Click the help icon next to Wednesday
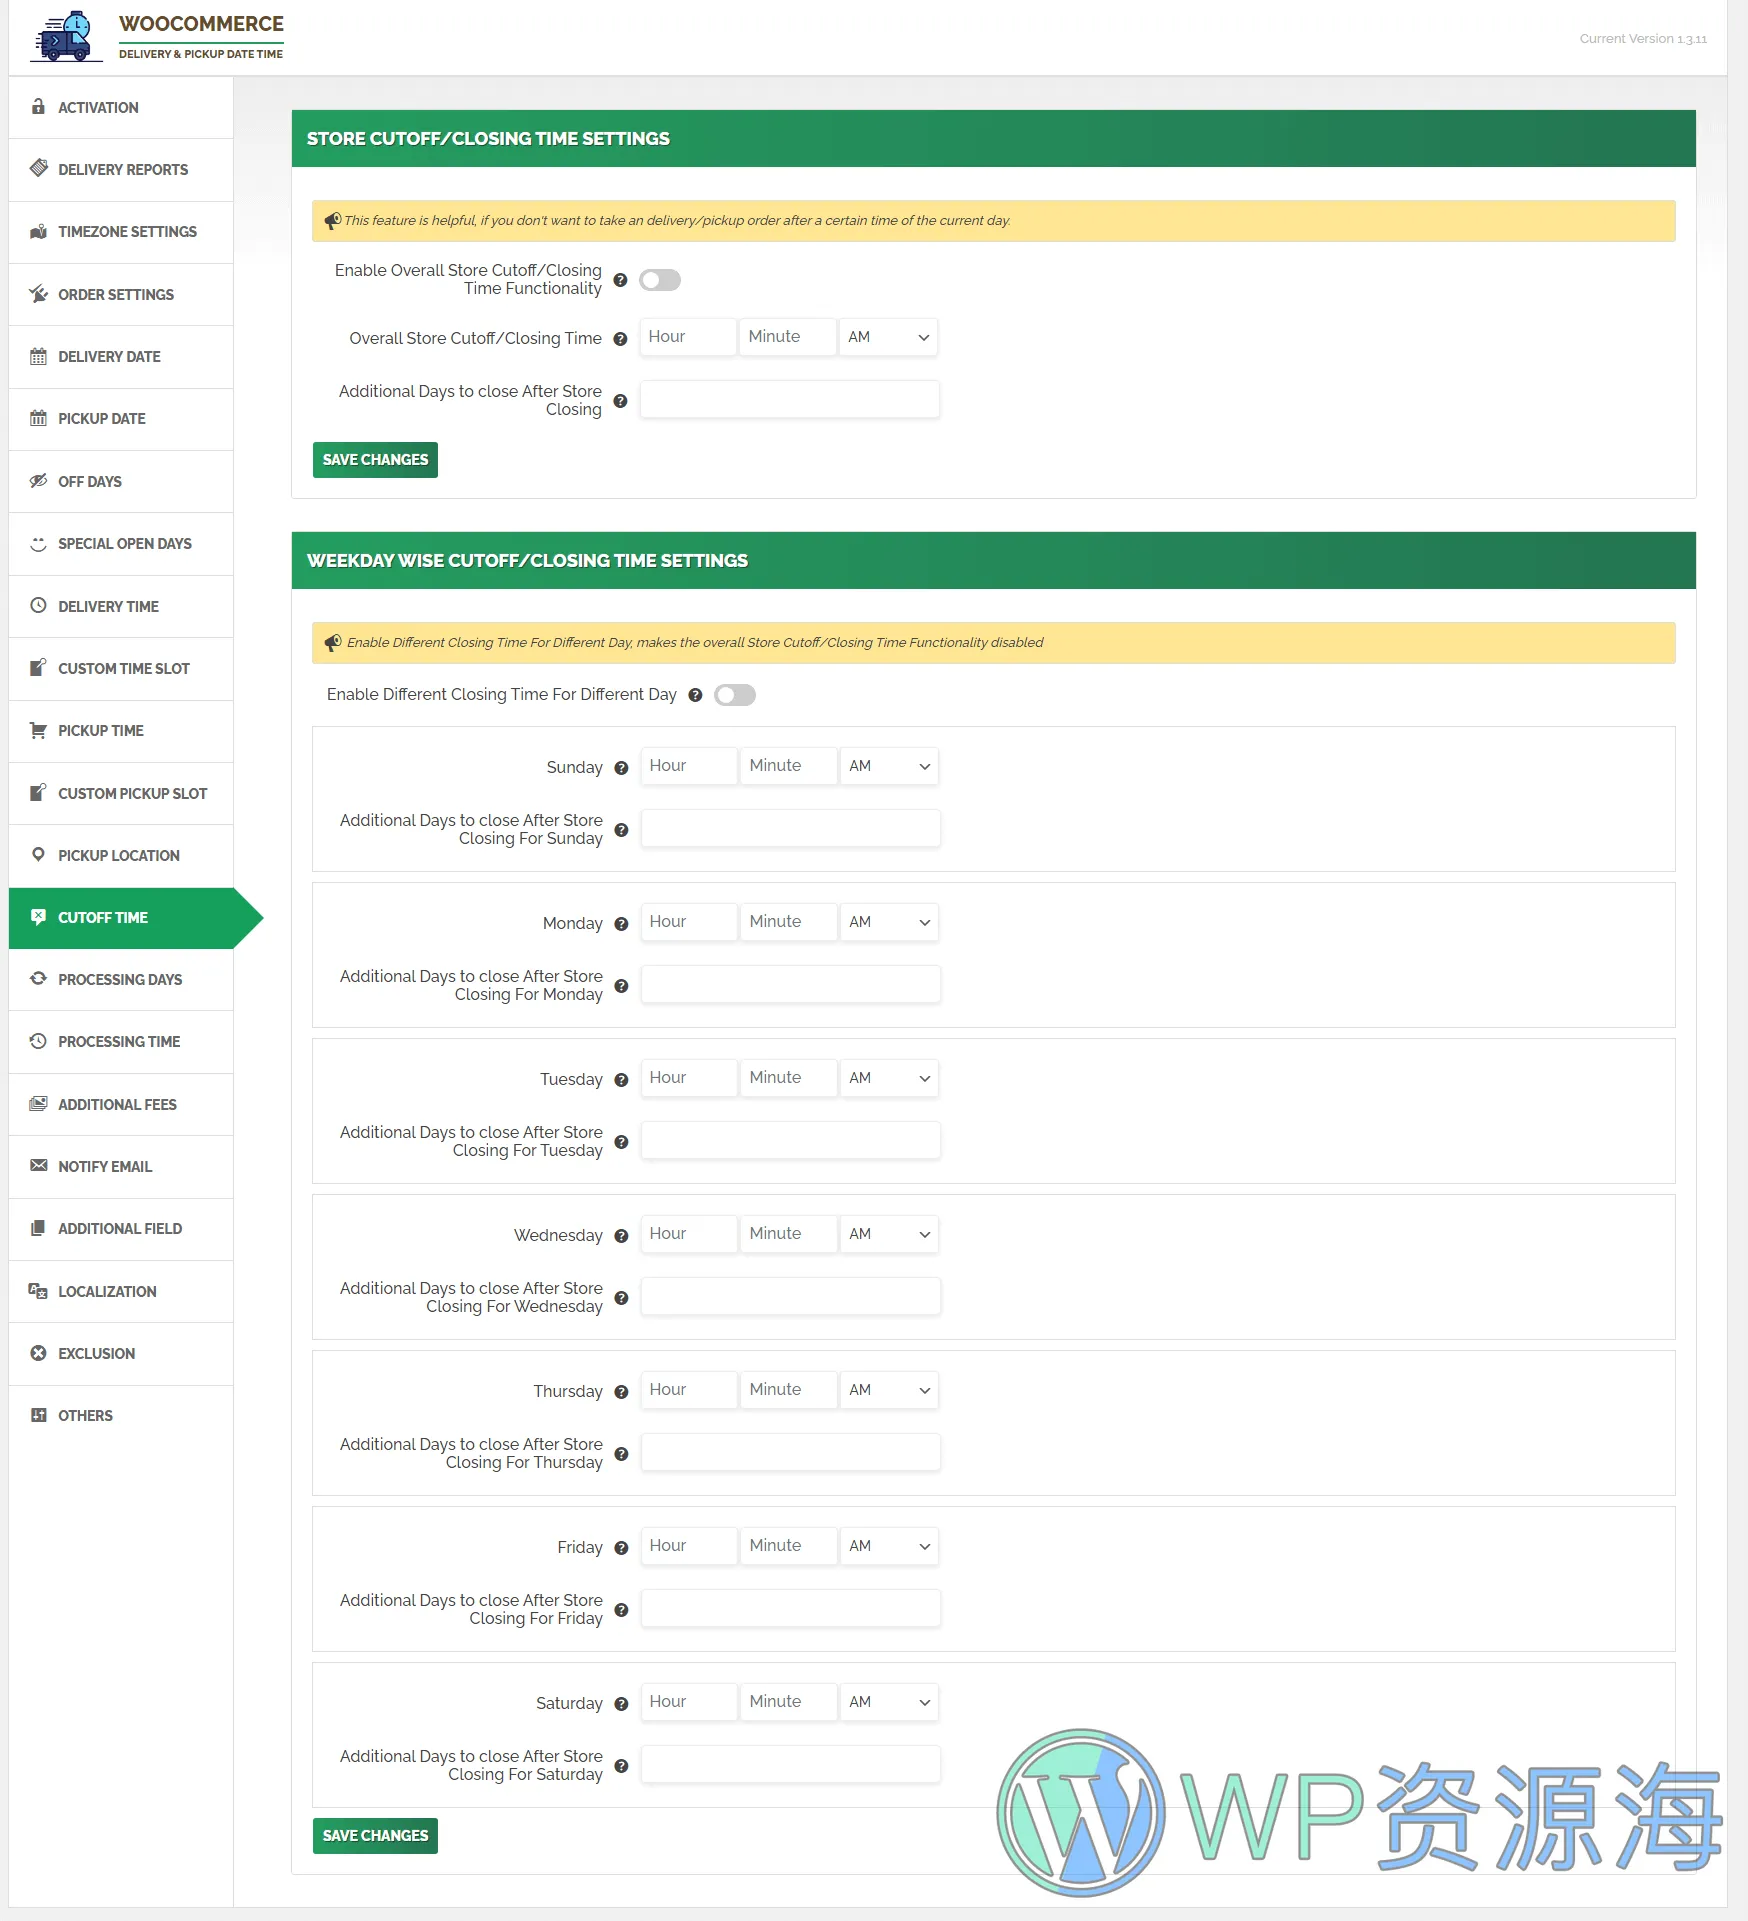Screen dimensions: 1748x1921 [x=621, y=1236]
